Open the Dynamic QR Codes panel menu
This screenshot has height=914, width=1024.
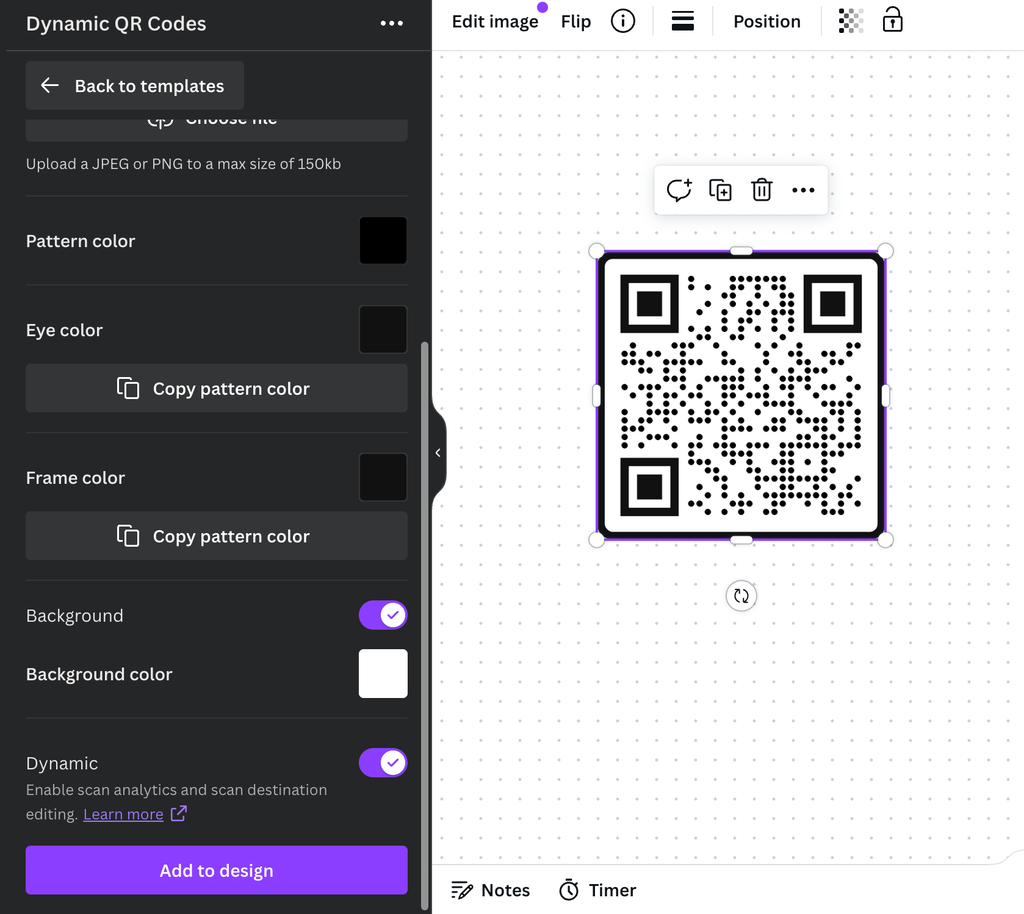tap(391, 22)
